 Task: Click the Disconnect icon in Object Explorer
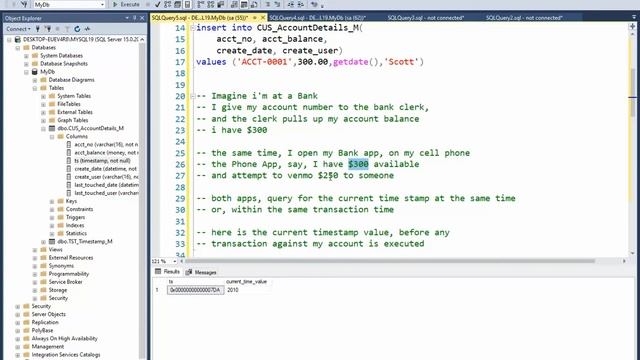pyautogui.click(x=48, y=29)
